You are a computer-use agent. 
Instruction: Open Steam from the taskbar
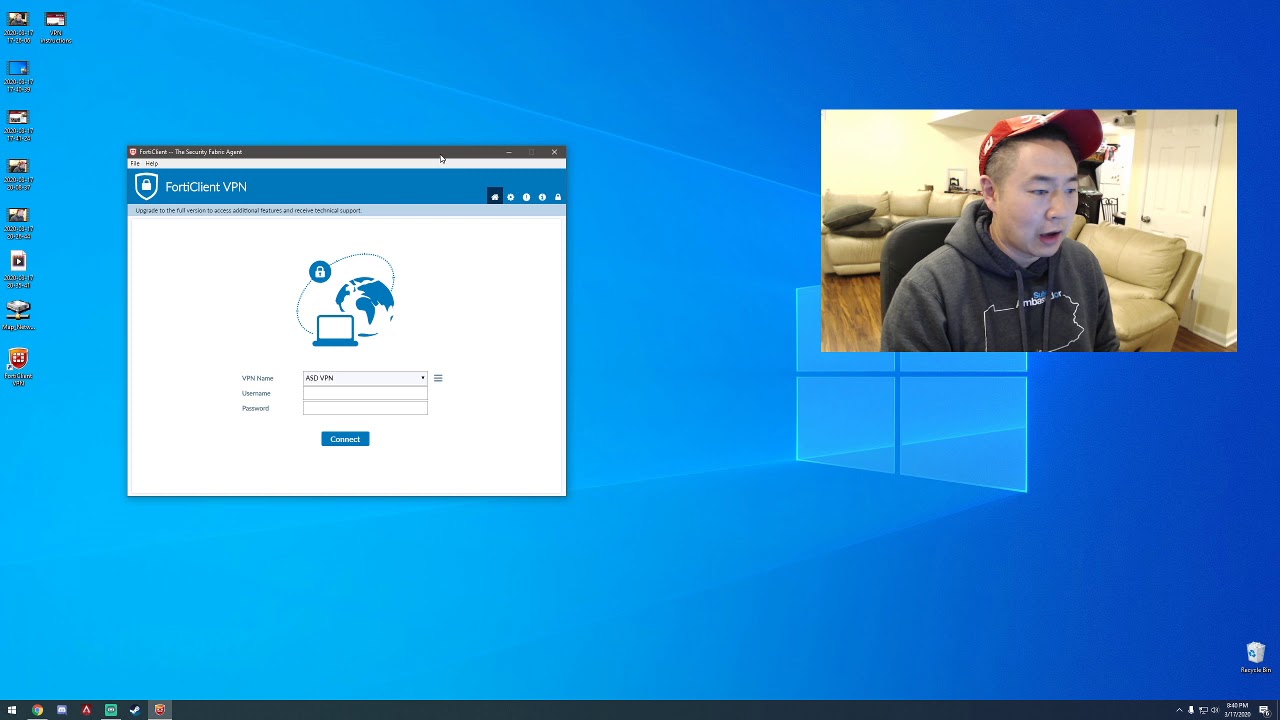pyautogui.click(x=135, y=710)
